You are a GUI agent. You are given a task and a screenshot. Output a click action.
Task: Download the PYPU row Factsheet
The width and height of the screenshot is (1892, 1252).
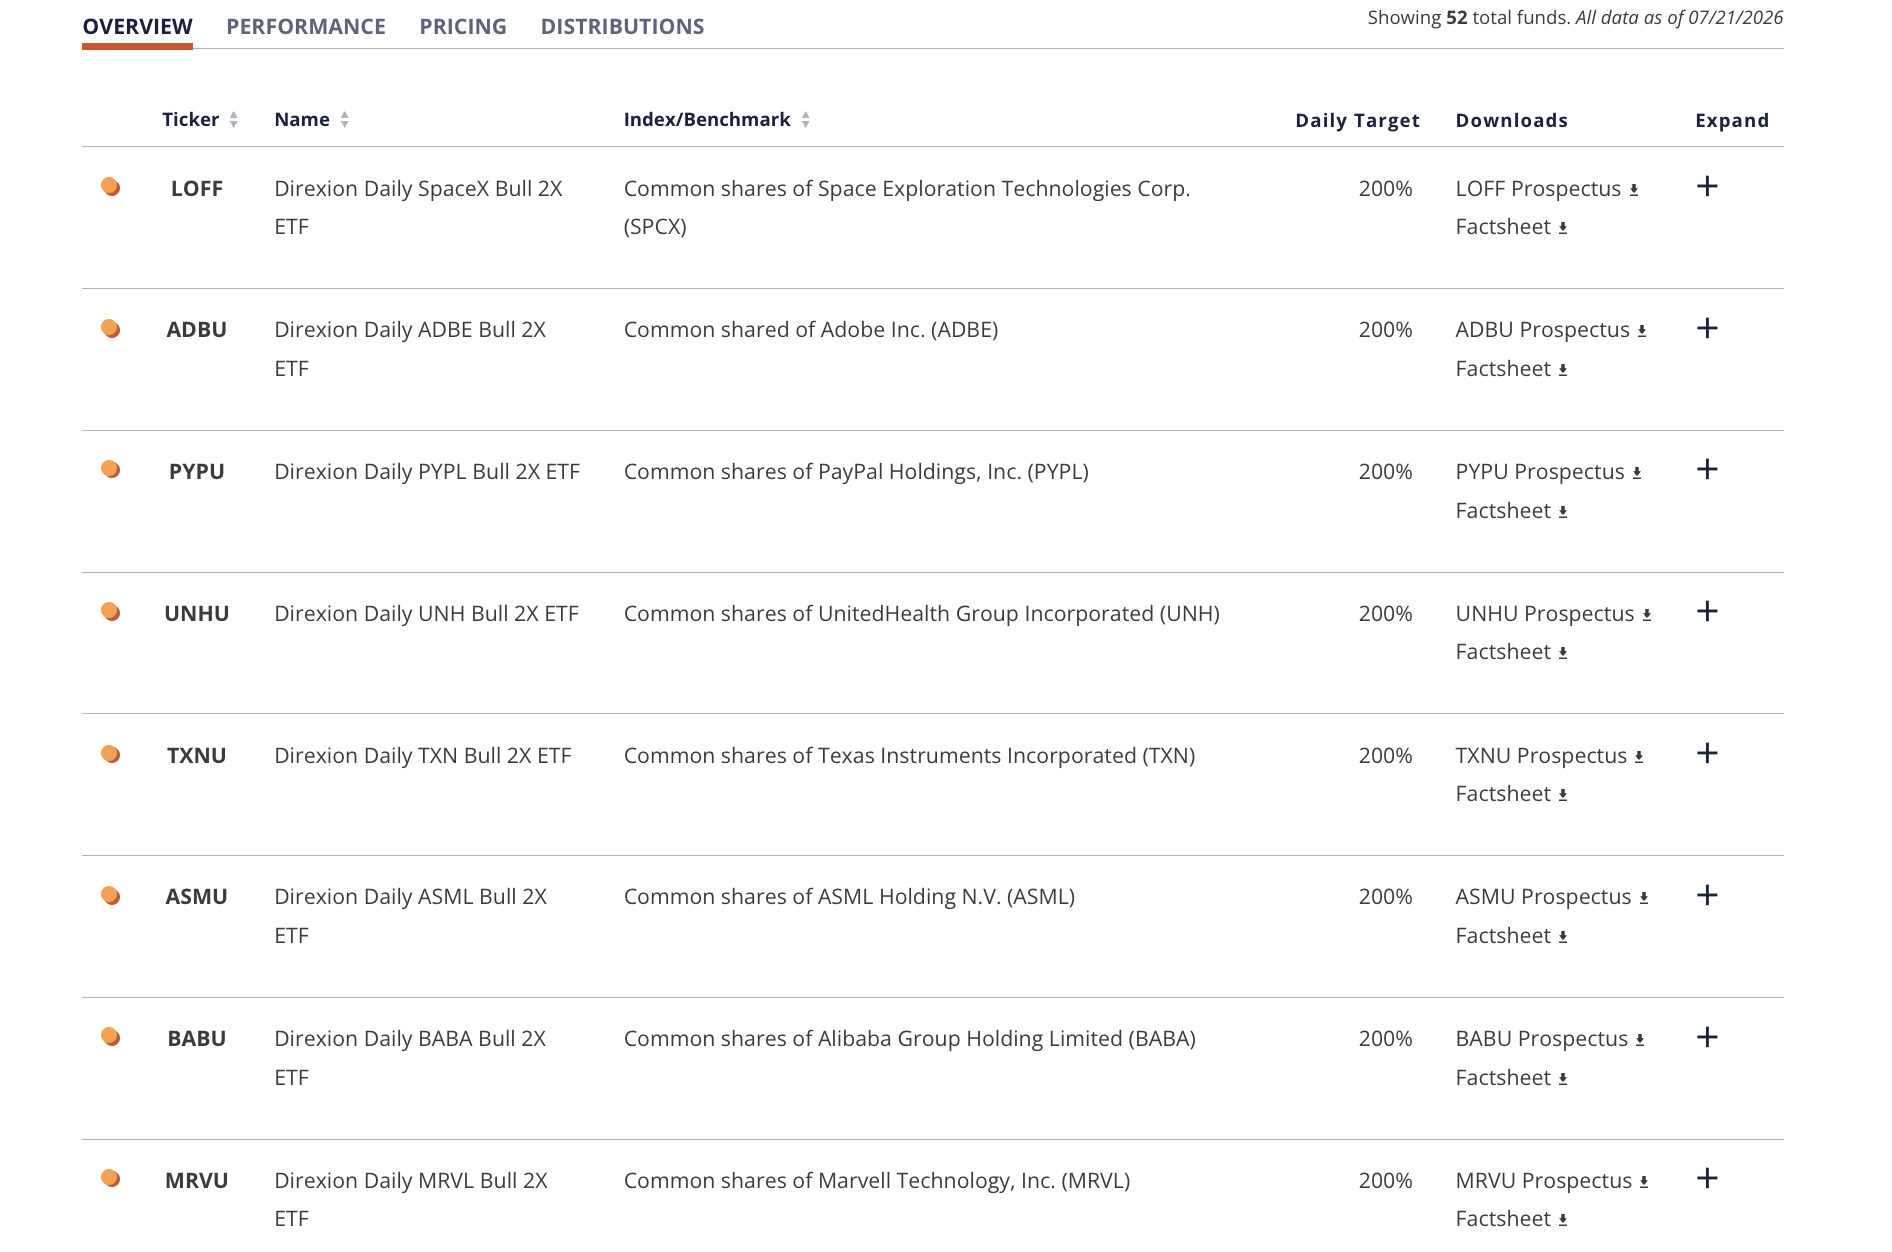point(1512,511)
